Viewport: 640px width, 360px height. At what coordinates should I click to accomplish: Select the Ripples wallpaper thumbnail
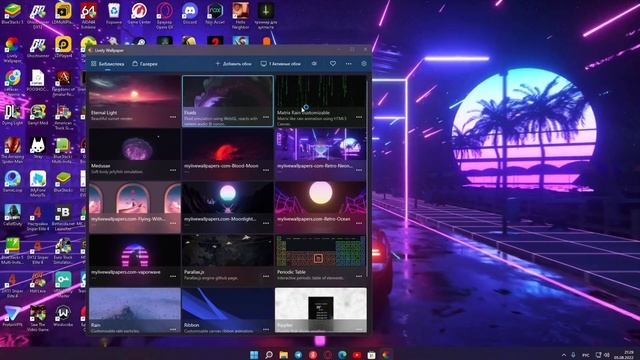pos(320,310)
